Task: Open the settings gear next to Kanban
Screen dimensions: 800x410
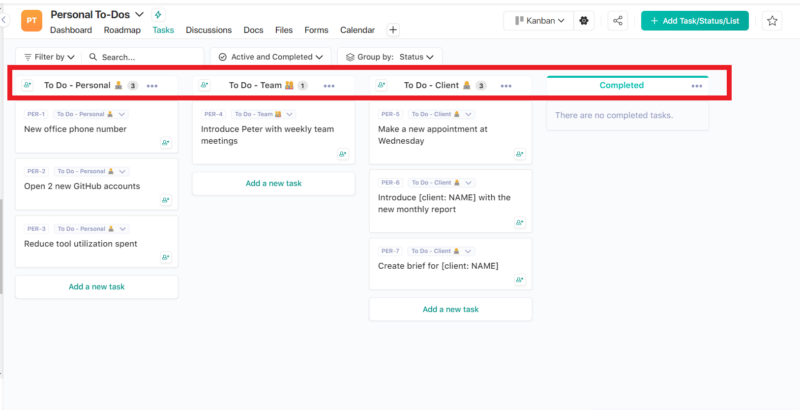Action: 584,21
